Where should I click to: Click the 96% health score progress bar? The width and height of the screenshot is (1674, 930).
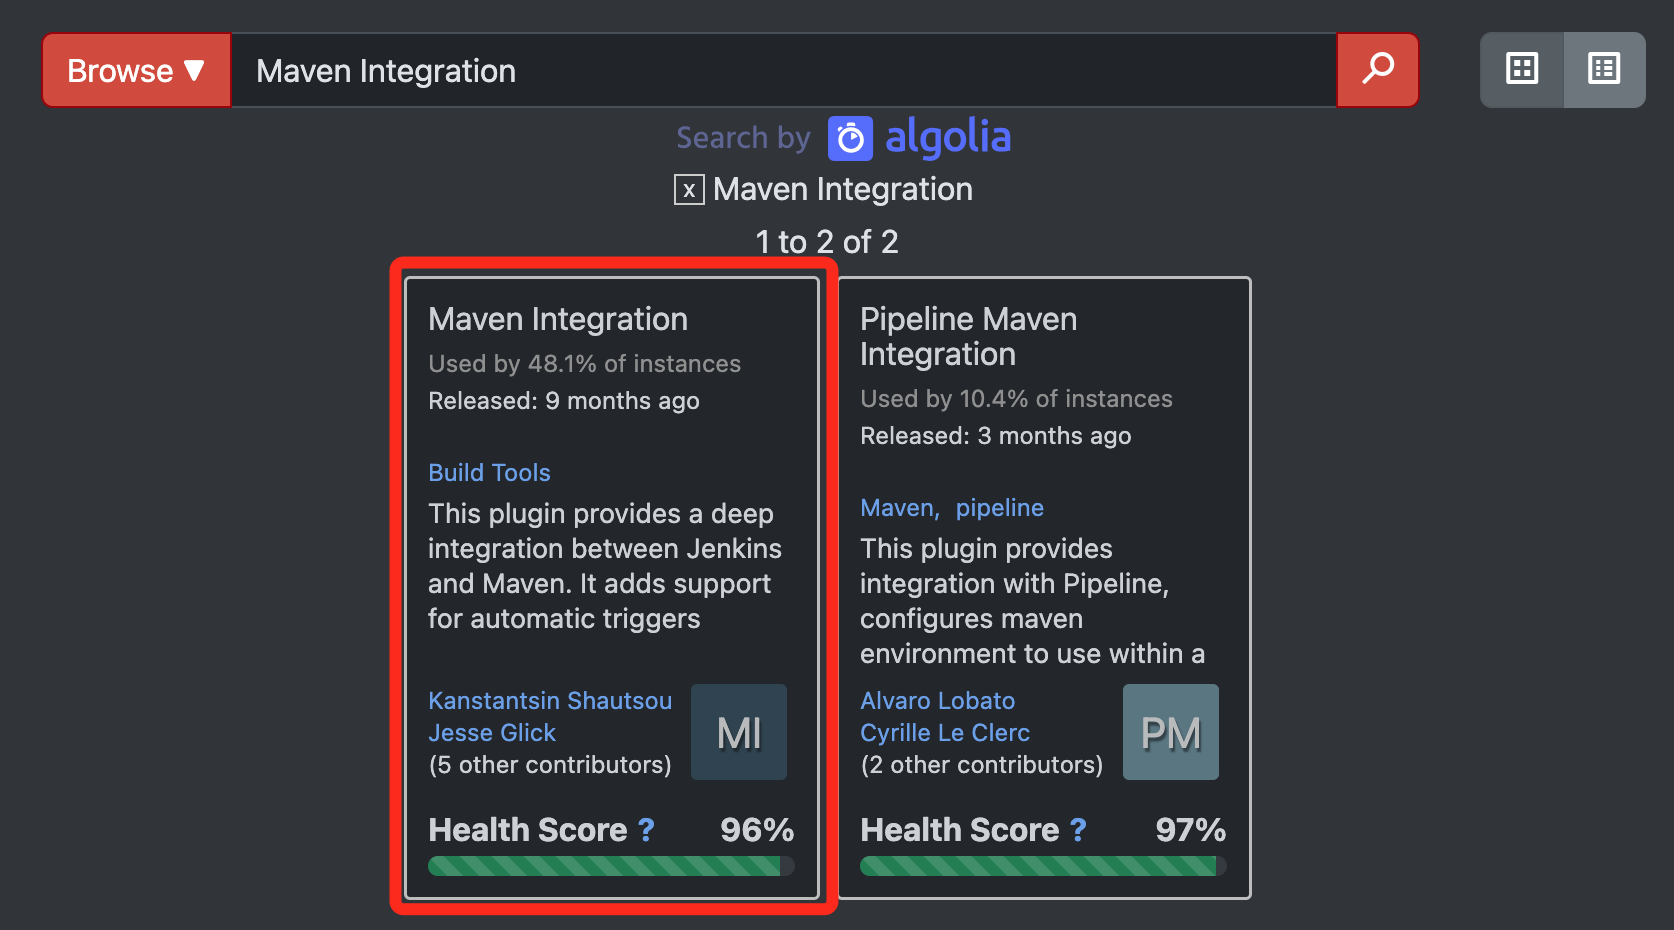coord(610,866)
